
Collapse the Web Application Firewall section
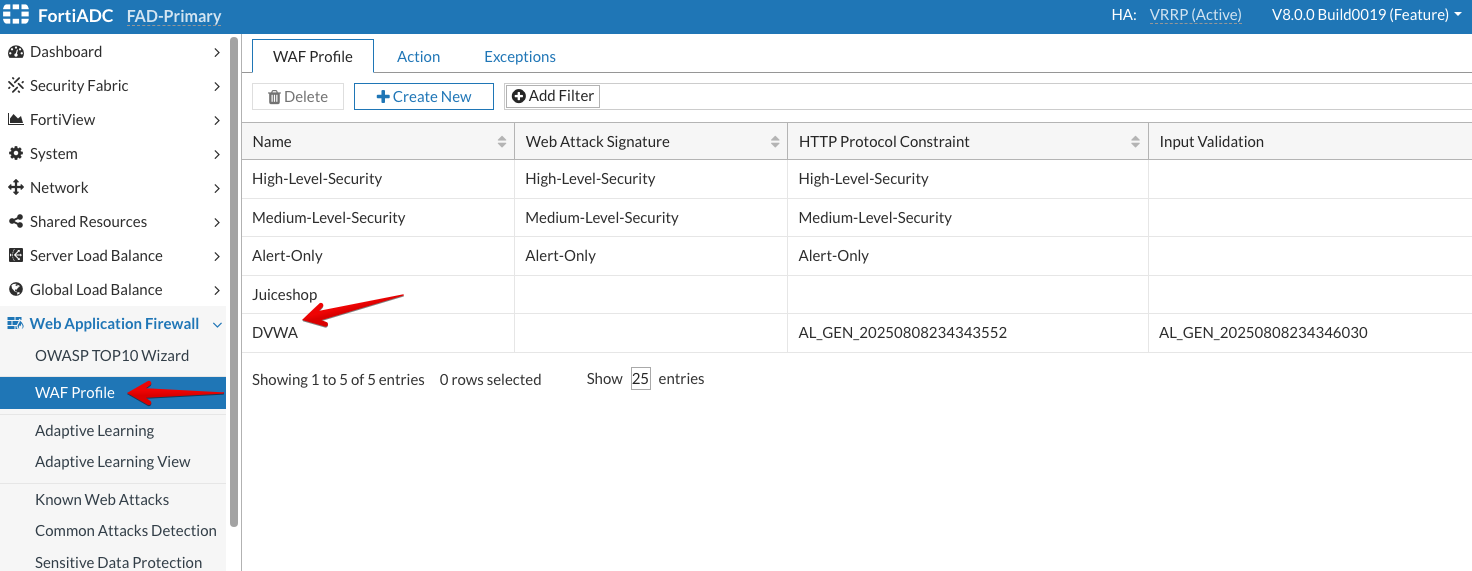pos(217,324)
